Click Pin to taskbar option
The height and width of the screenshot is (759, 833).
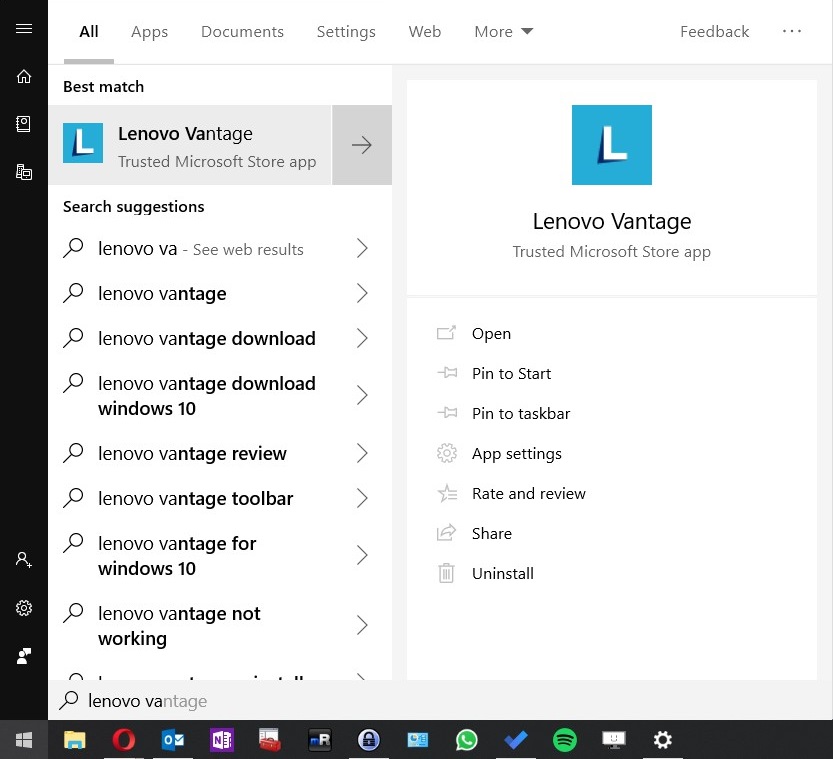[x=520, y=414]
